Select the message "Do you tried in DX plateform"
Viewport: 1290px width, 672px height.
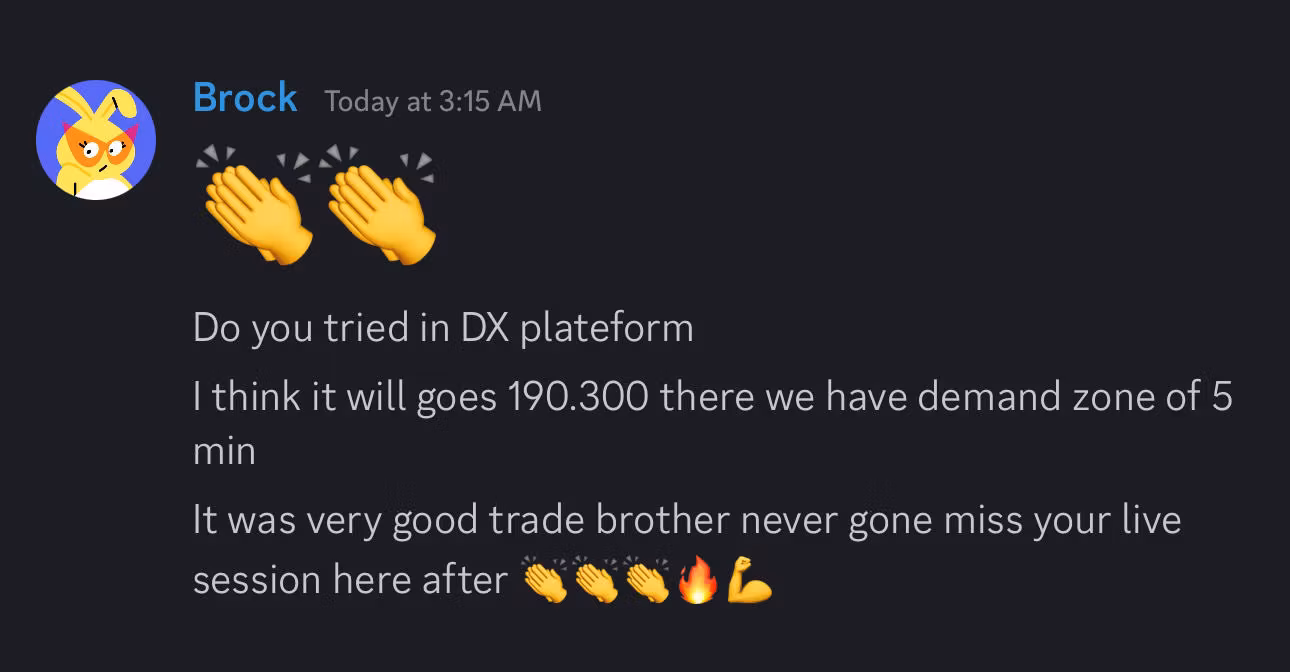click(x=443, y=328)
